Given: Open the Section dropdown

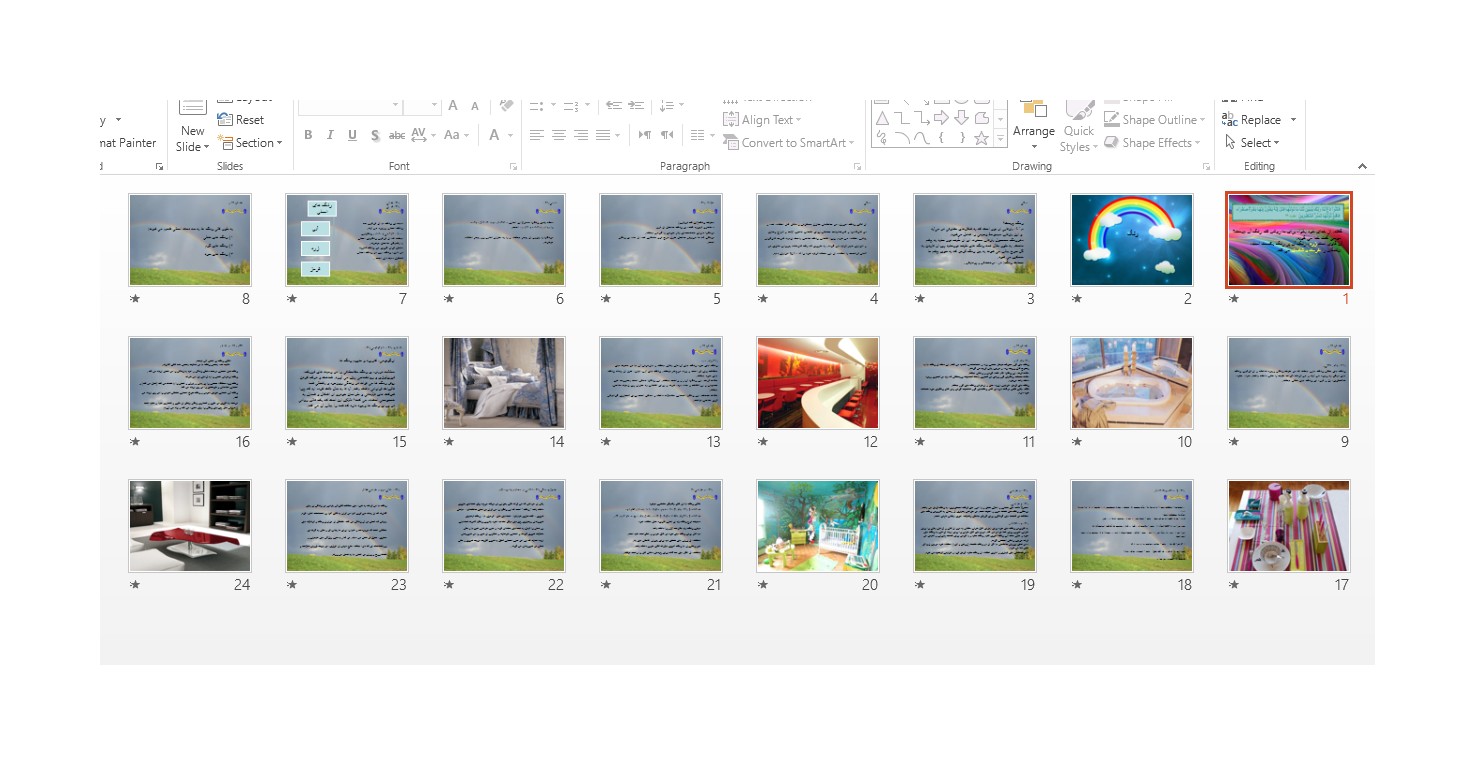Looking at the screenshot, I should click(x=250, y=143).
